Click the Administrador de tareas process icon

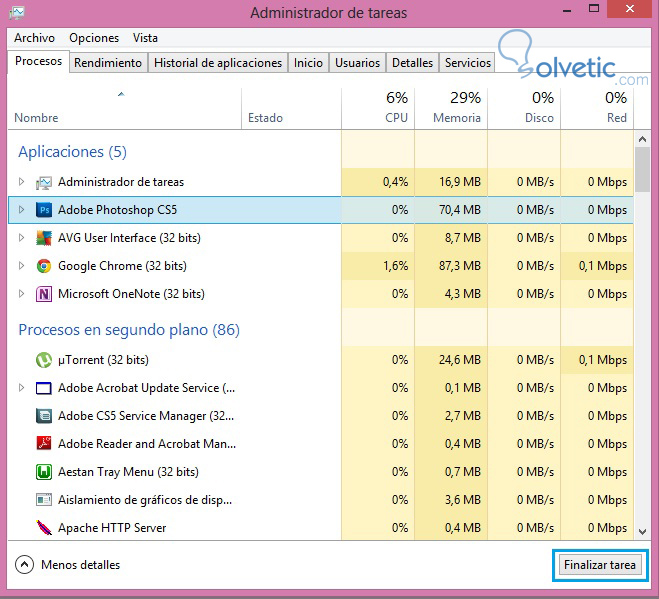pyautogui.click(x=44, y=182)
